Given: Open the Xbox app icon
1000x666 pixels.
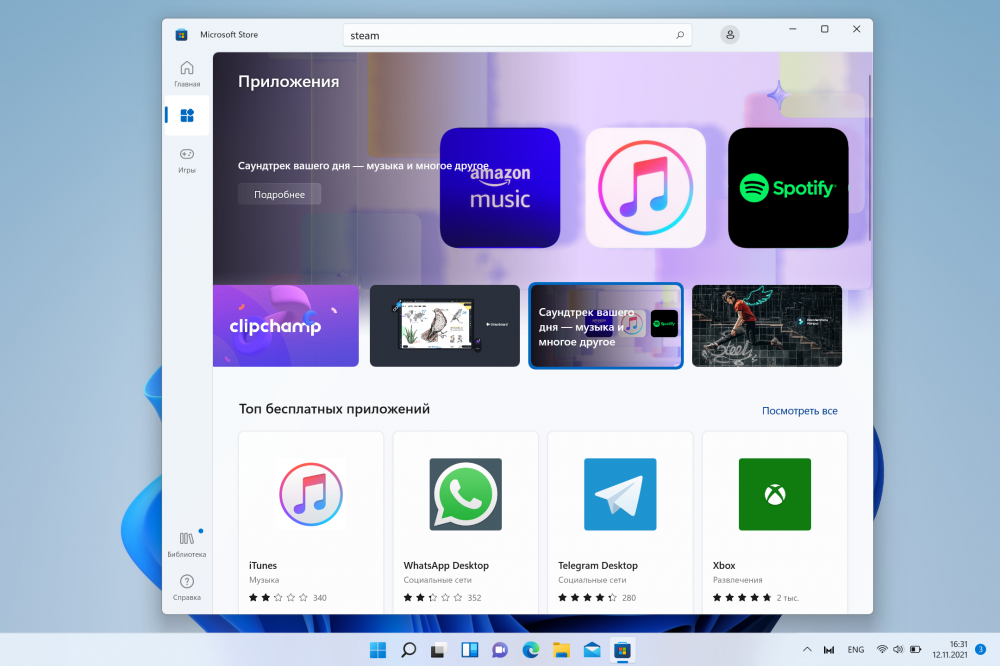Looking at the screenshot, I should click(775, 494).
